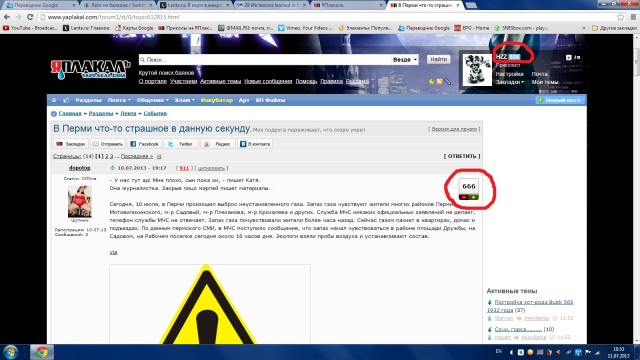Image resolution: width=640 pixels, height=360 pixels.
Task: Open the Арт nav menu item
Action: click(x=244, y=100)
